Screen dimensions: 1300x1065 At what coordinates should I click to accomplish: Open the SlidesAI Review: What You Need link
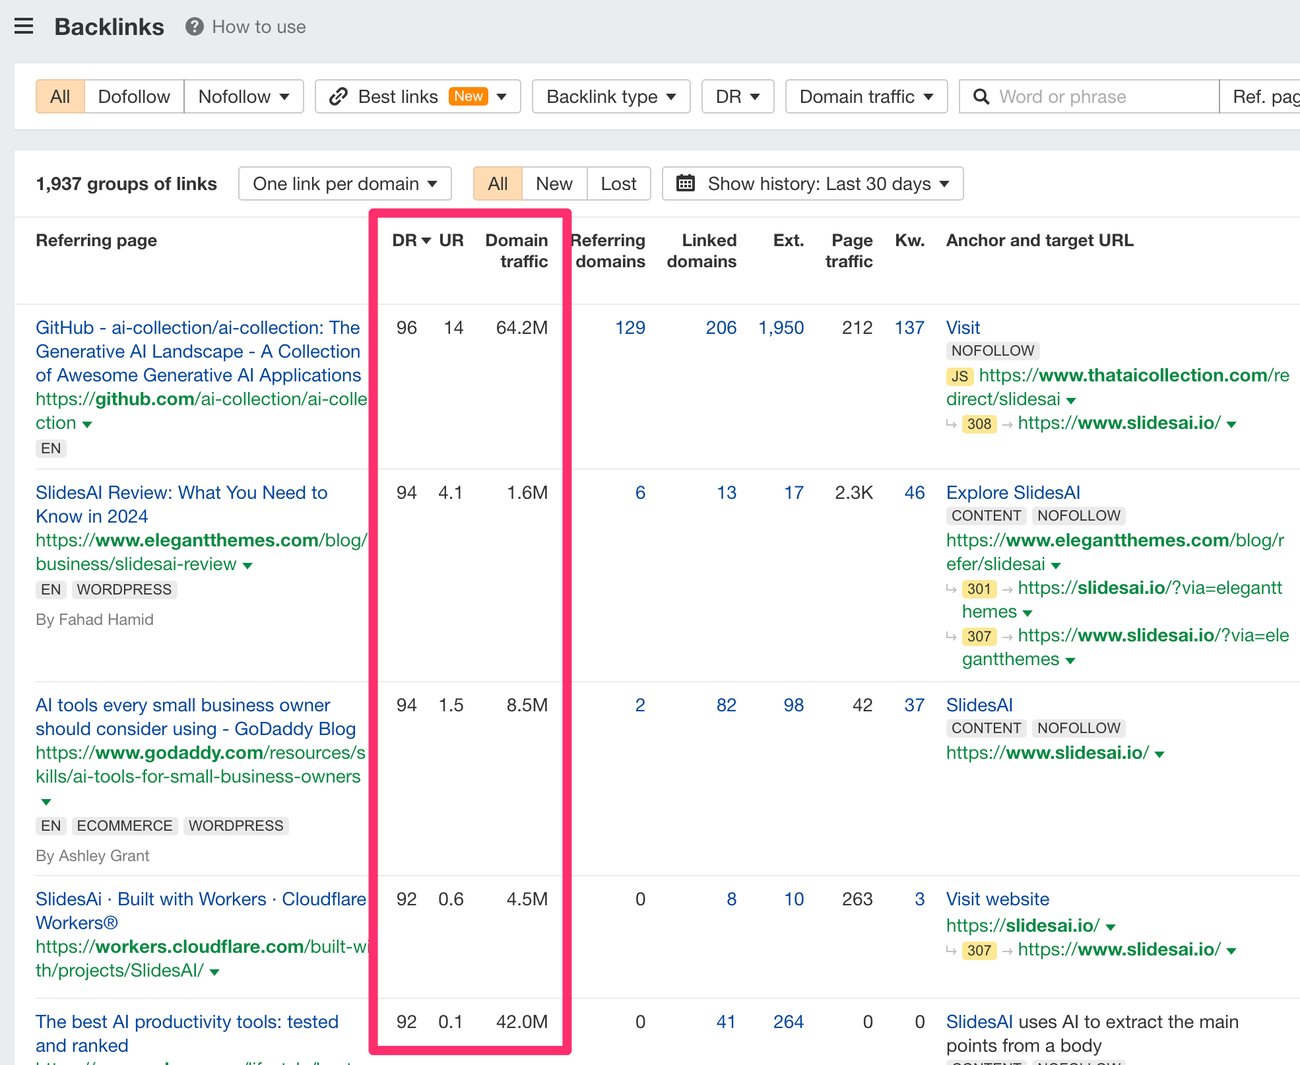(x=182, y=505)
